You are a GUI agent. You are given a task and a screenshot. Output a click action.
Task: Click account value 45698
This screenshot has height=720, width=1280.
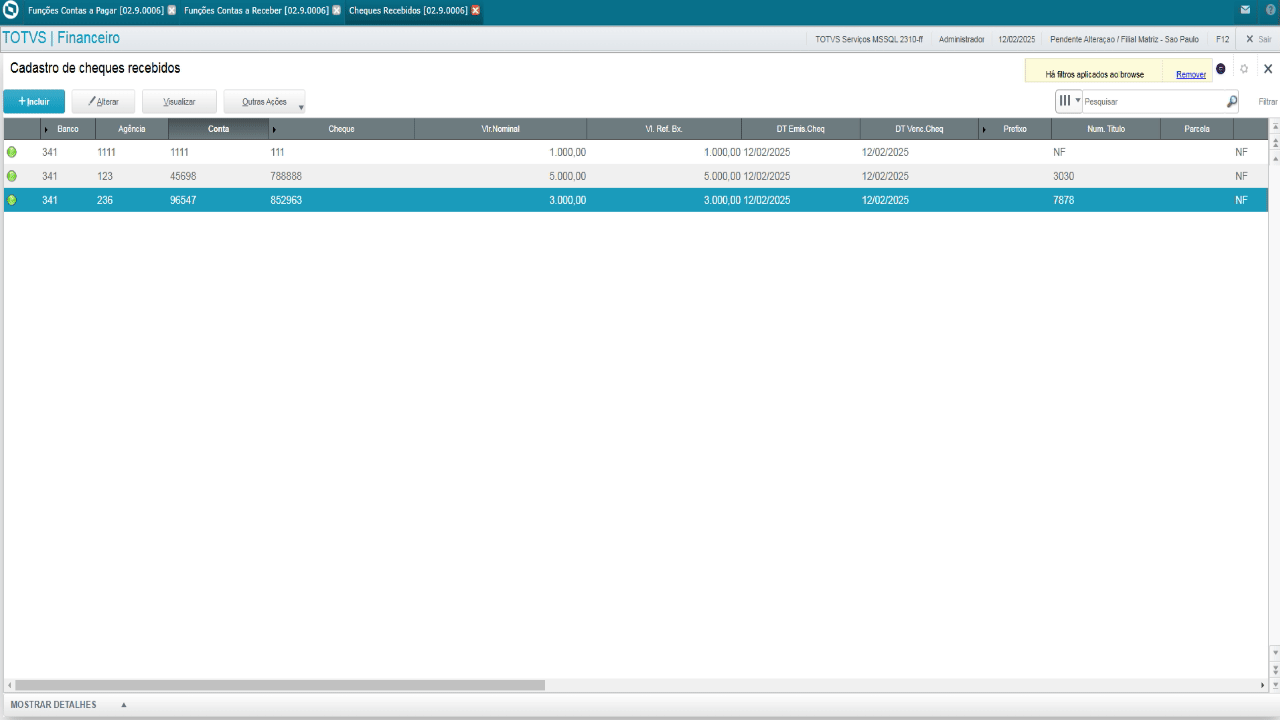pos(183,176)
